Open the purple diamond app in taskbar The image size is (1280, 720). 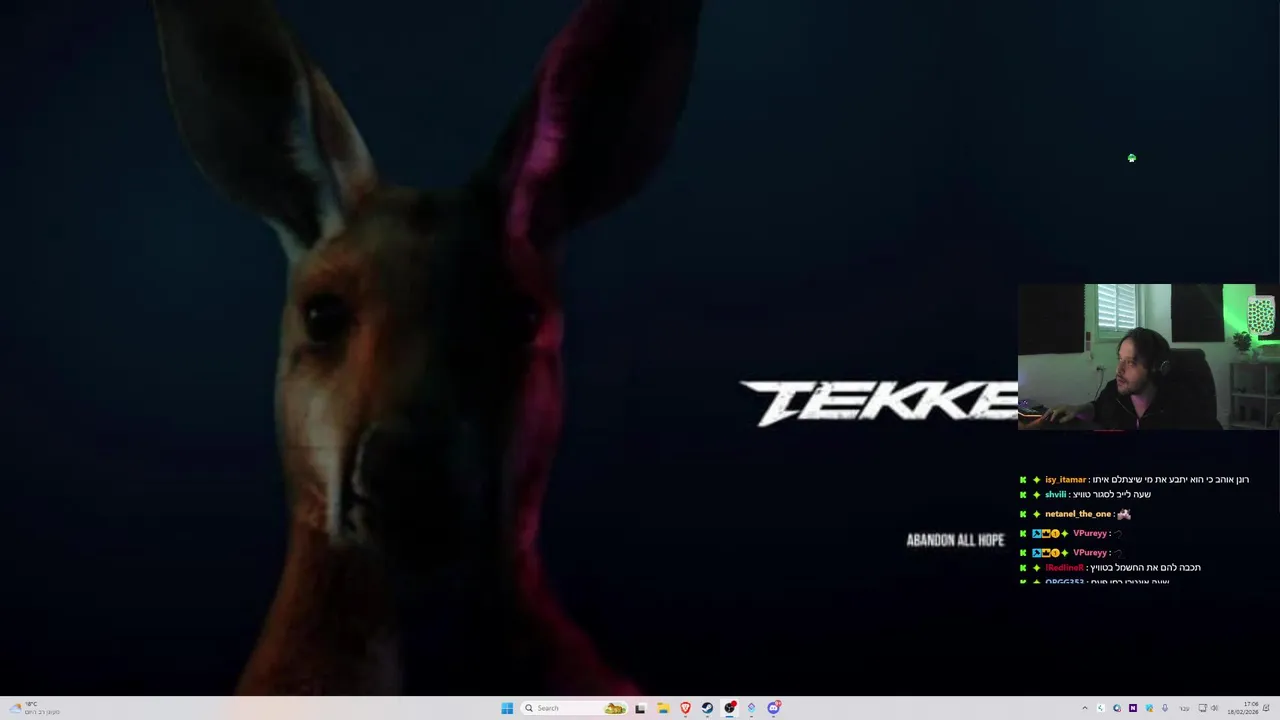tap(751, 708)
